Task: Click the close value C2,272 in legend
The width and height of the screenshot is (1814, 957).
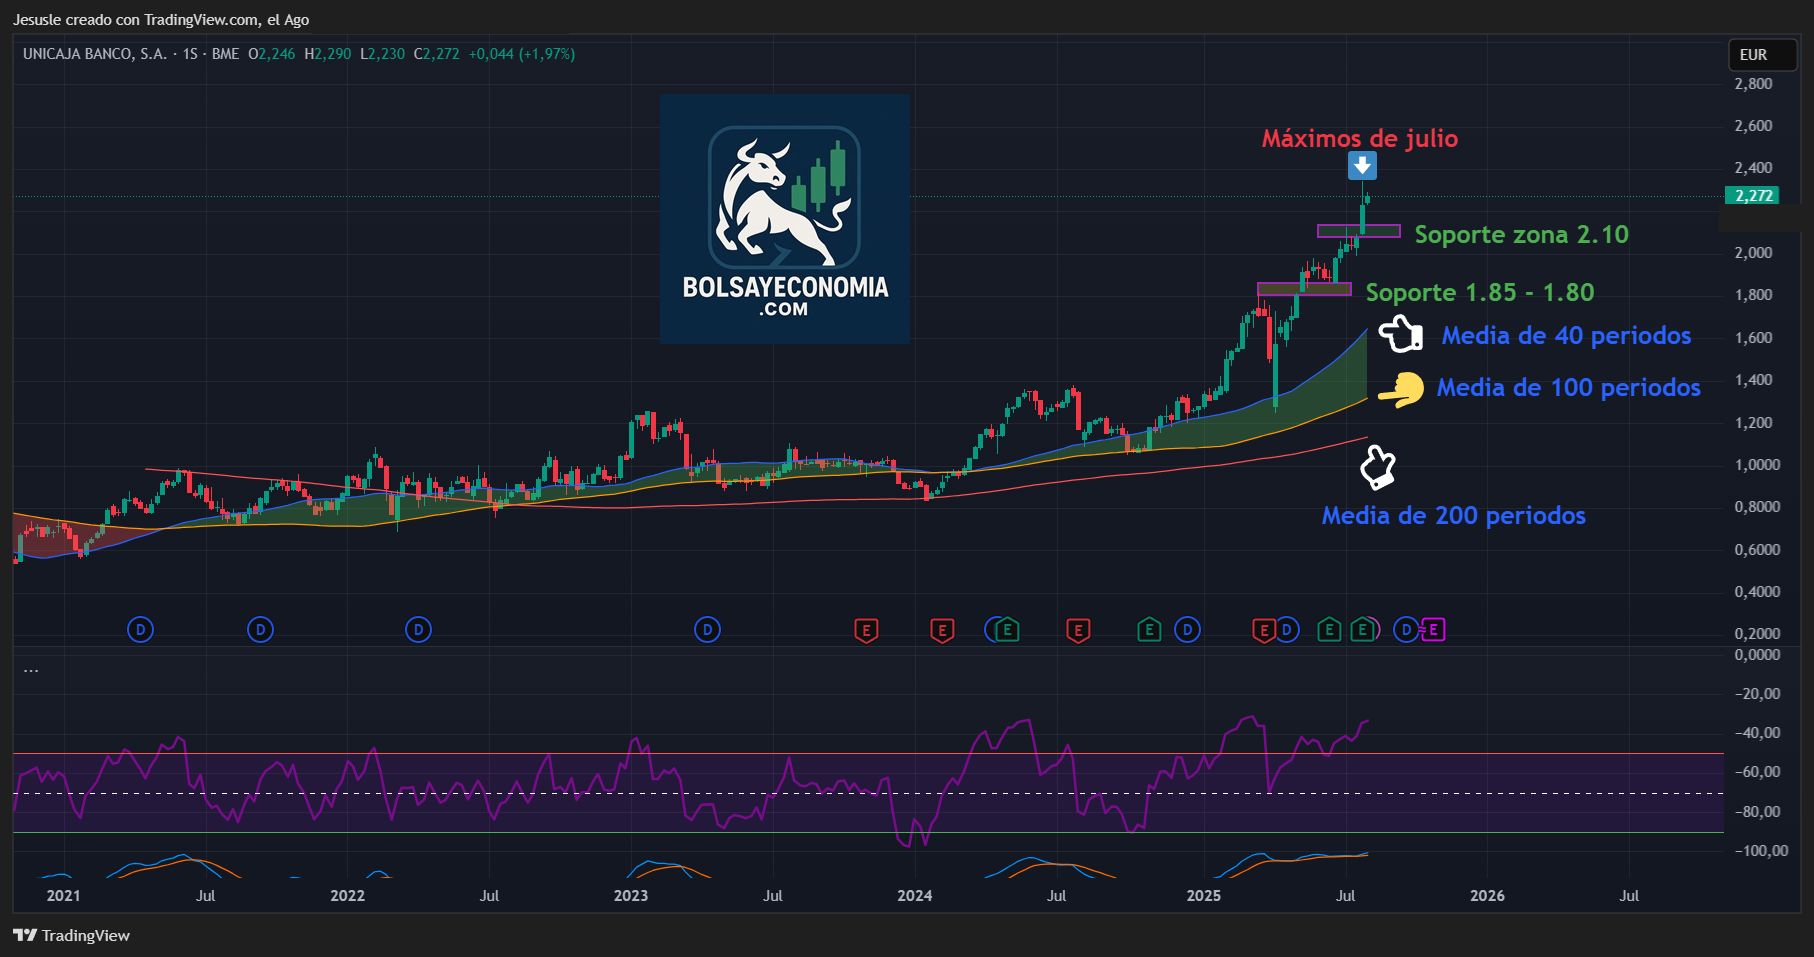Action: pos(437,54)
